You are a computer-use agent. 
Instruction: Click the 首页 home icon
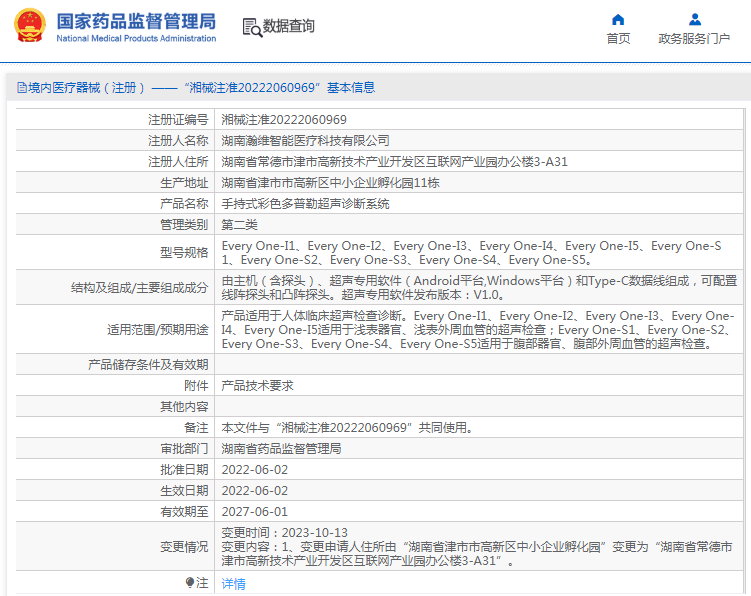pos(618,20)
